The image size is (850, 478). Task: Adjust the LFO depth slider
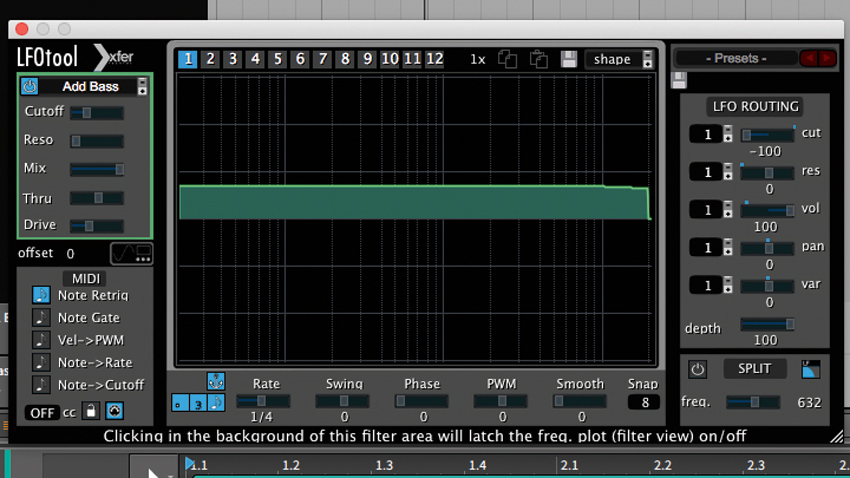pyautogui.click(x=768, y=324)
